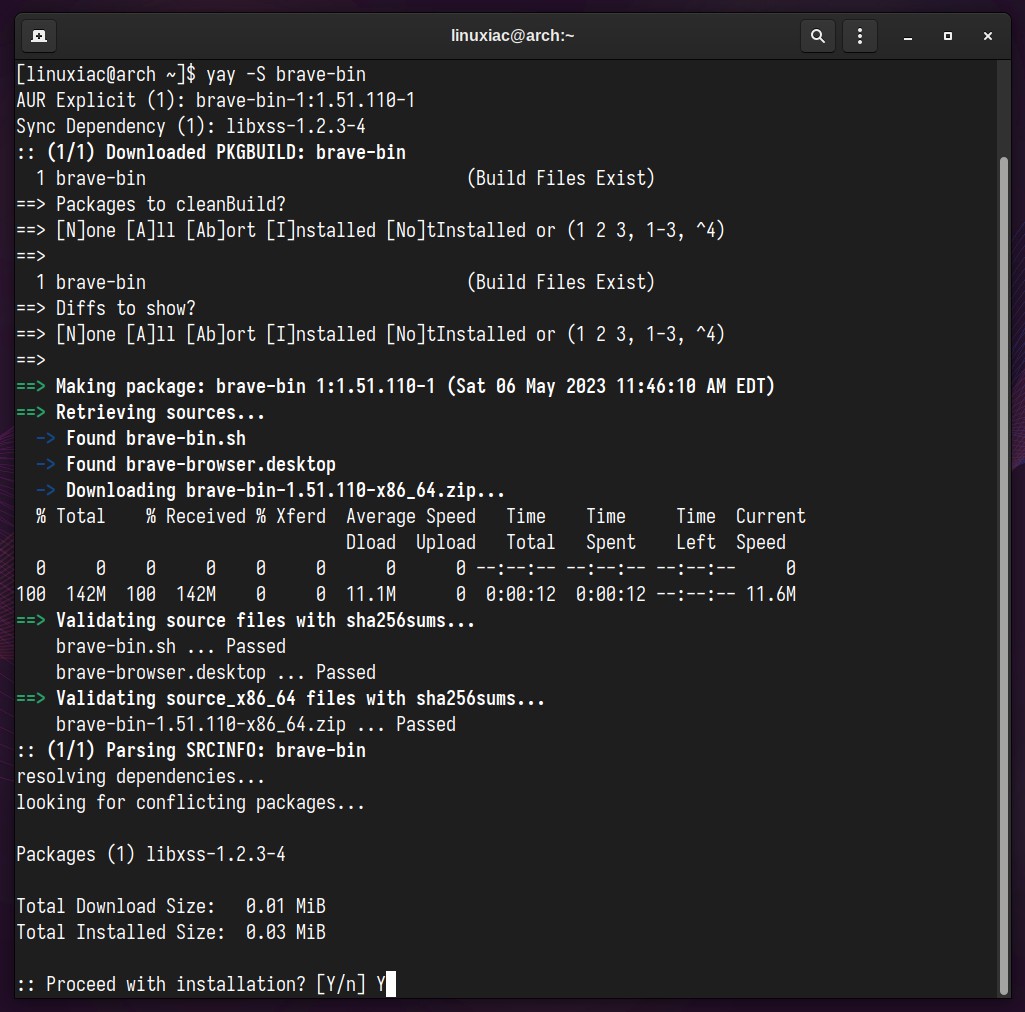Click the 'Average Speed' column header
1025x1012 pixels.
[411, 516]
